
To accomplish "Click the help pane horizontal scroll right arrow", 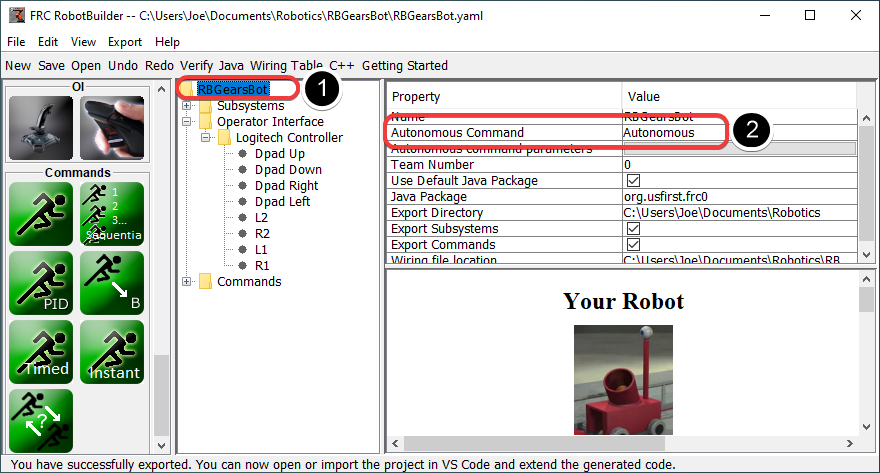I will coord(850,443).
